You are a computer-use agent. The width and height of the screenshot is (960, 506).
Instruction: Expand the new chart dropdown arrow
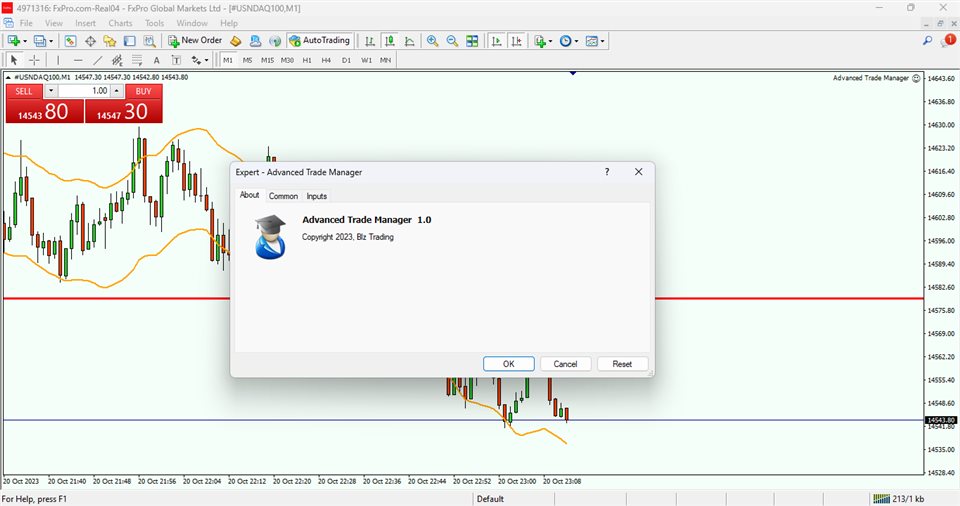24,41
